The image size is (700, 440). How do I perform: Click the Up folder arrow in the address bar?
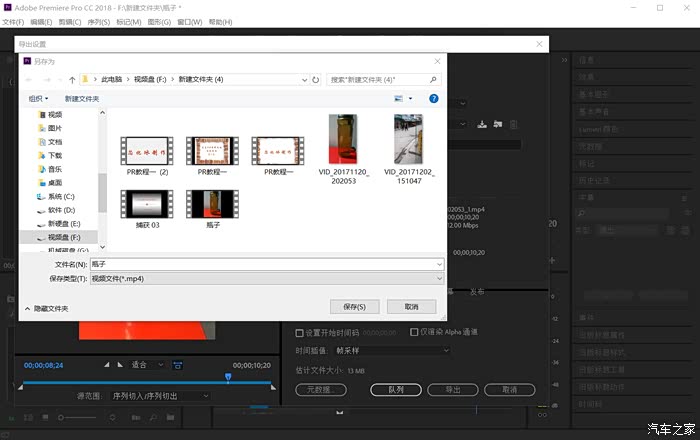click(72, 79)
